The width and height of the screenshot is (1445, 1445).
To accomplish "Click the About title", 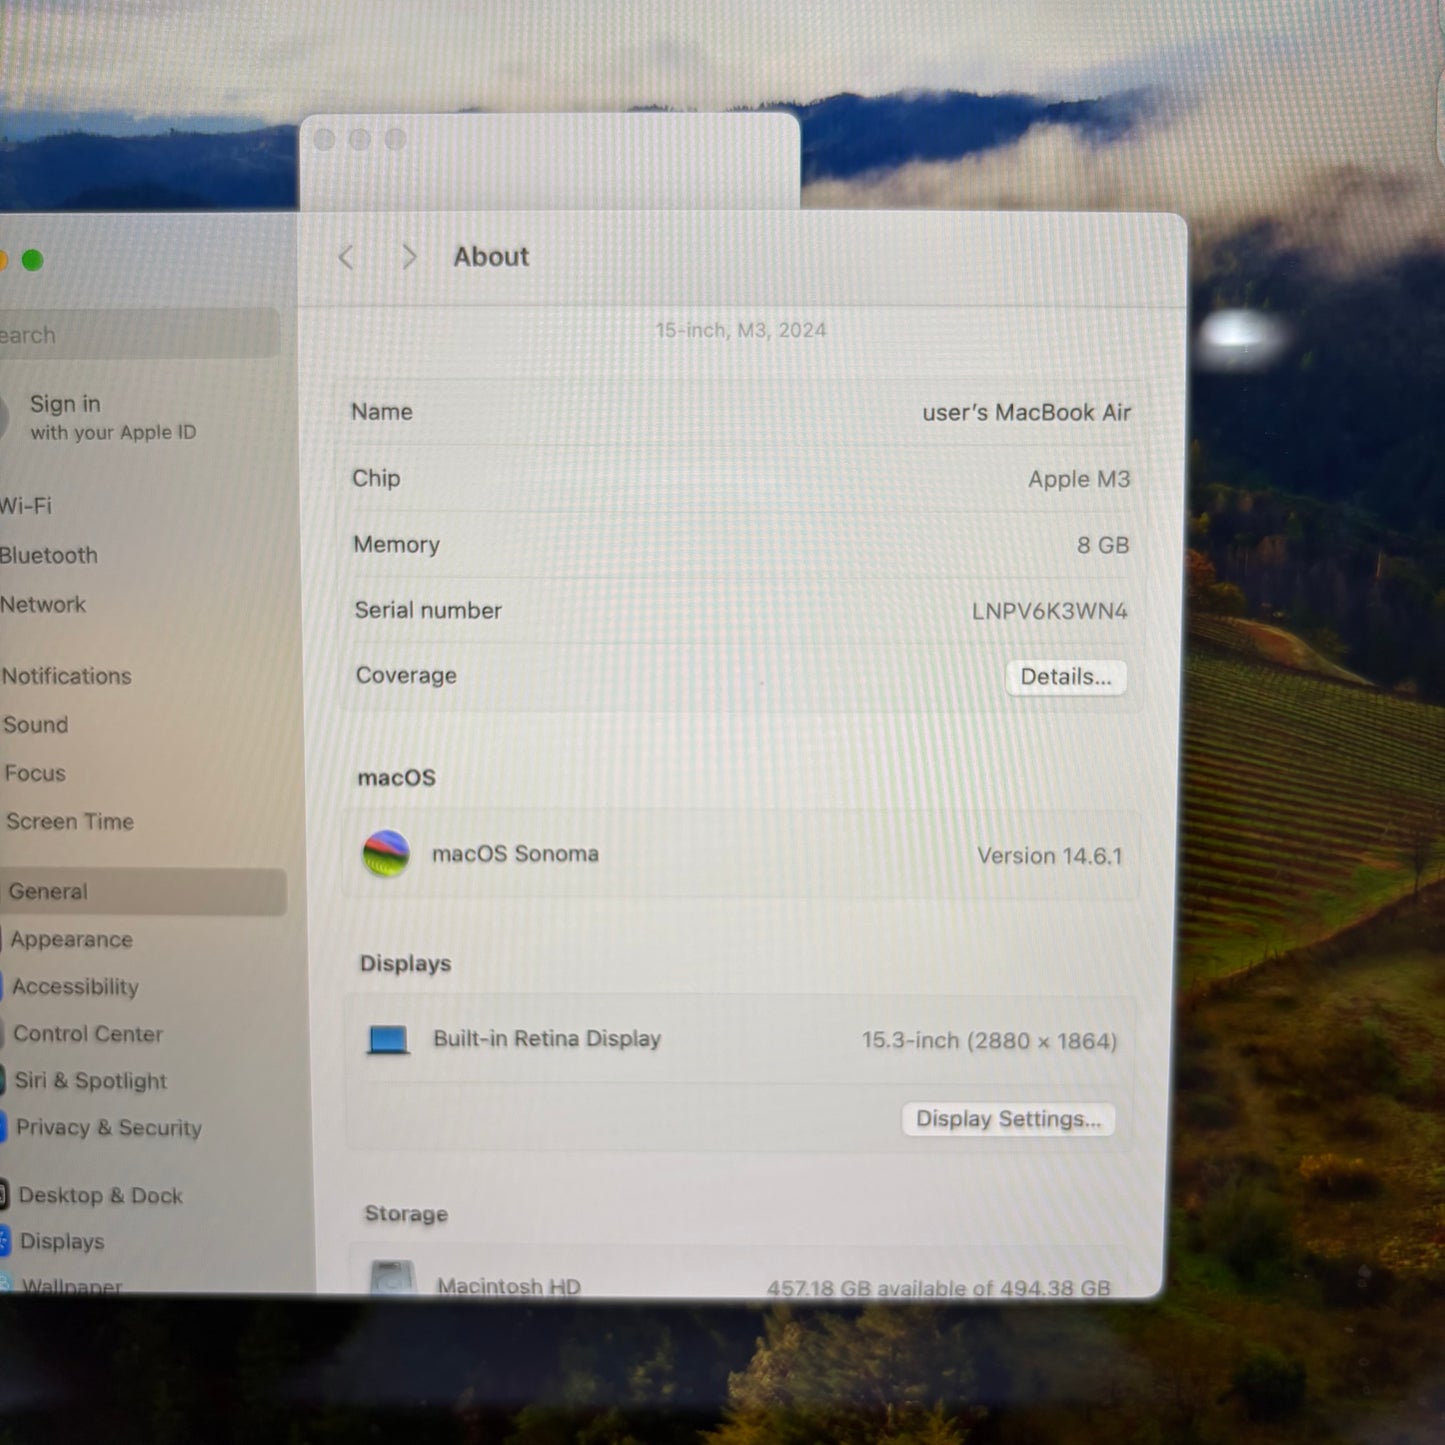I will point(491,257).
